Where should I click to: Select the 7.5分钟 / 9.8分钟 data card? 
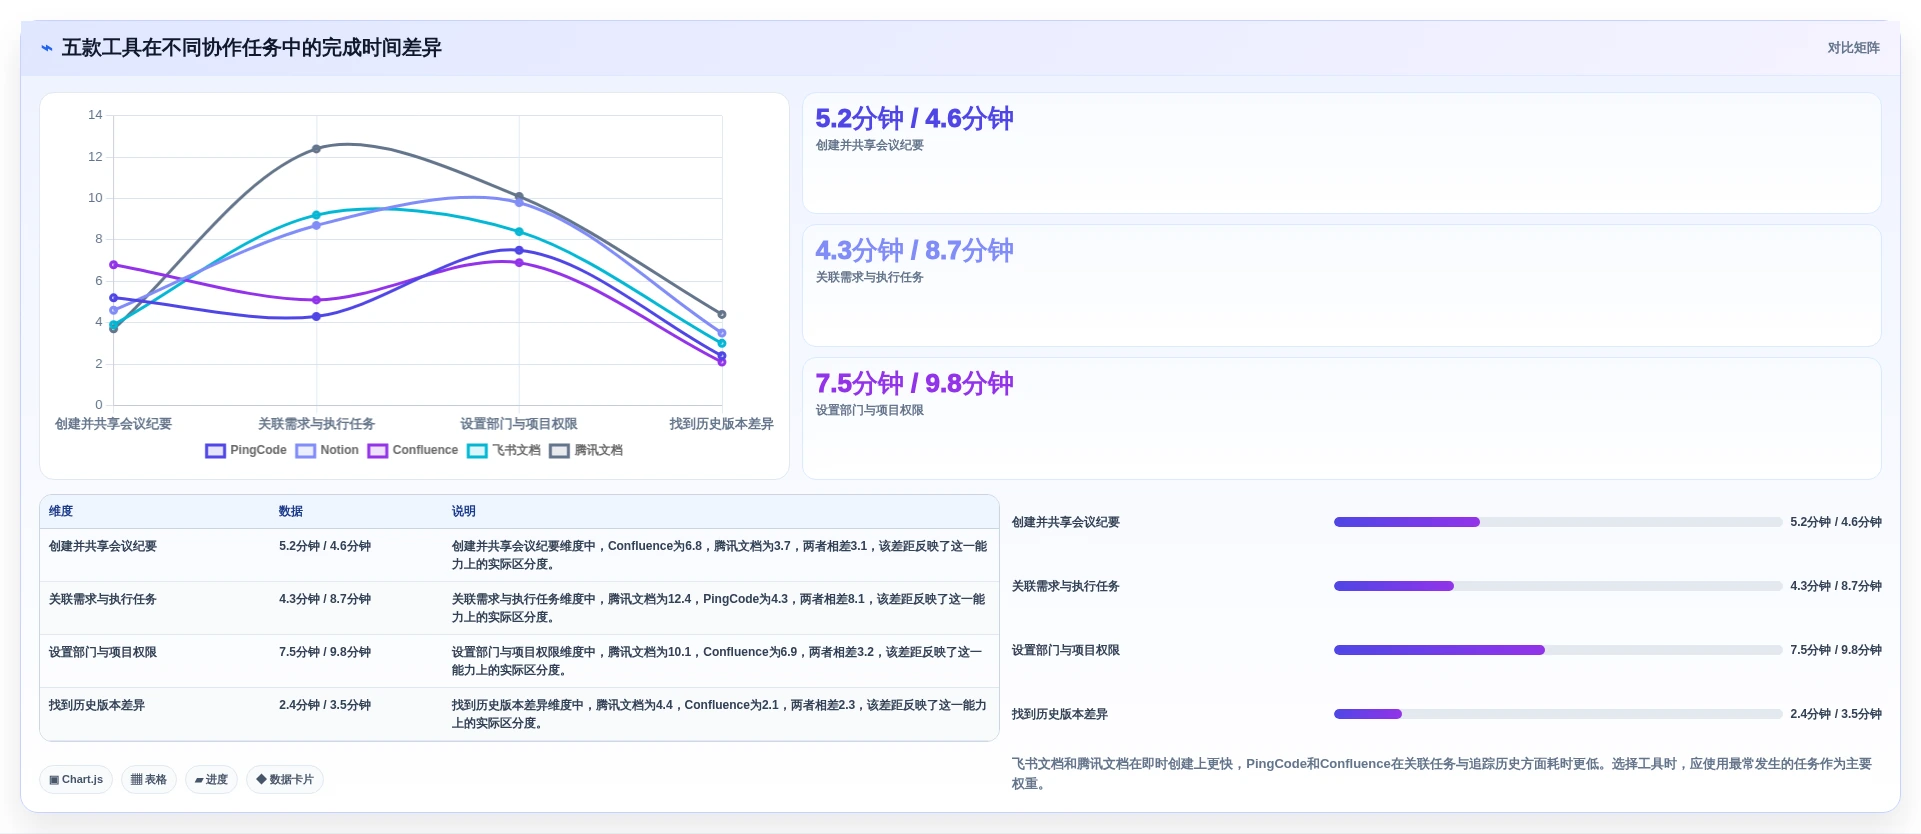point(1341,418)
